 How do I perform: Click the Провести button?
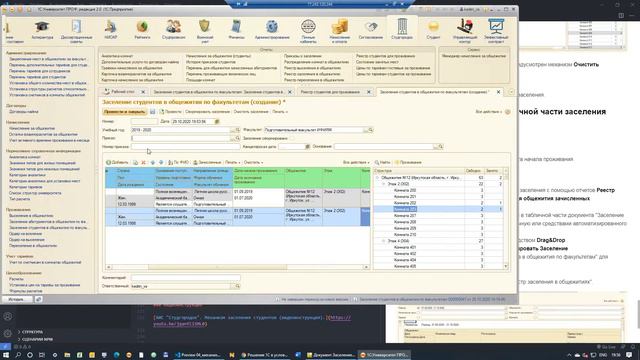pyautogui.click(x=170, y=111)
